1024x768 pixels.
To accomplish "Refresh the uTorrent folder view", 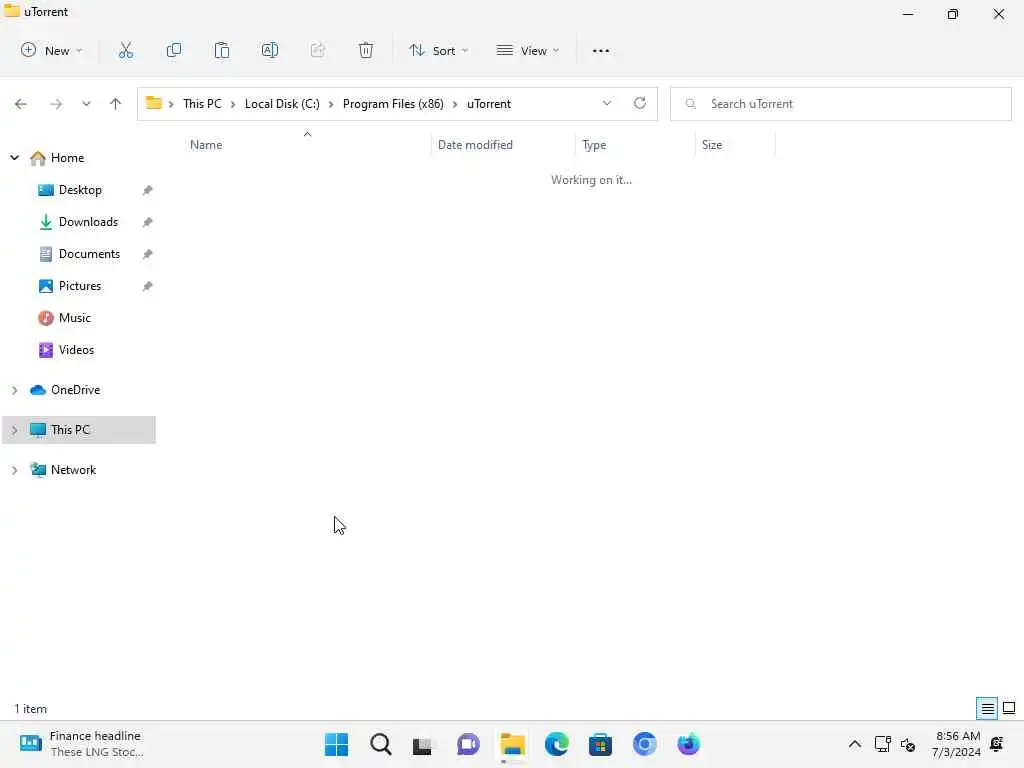I will (640, 103).
